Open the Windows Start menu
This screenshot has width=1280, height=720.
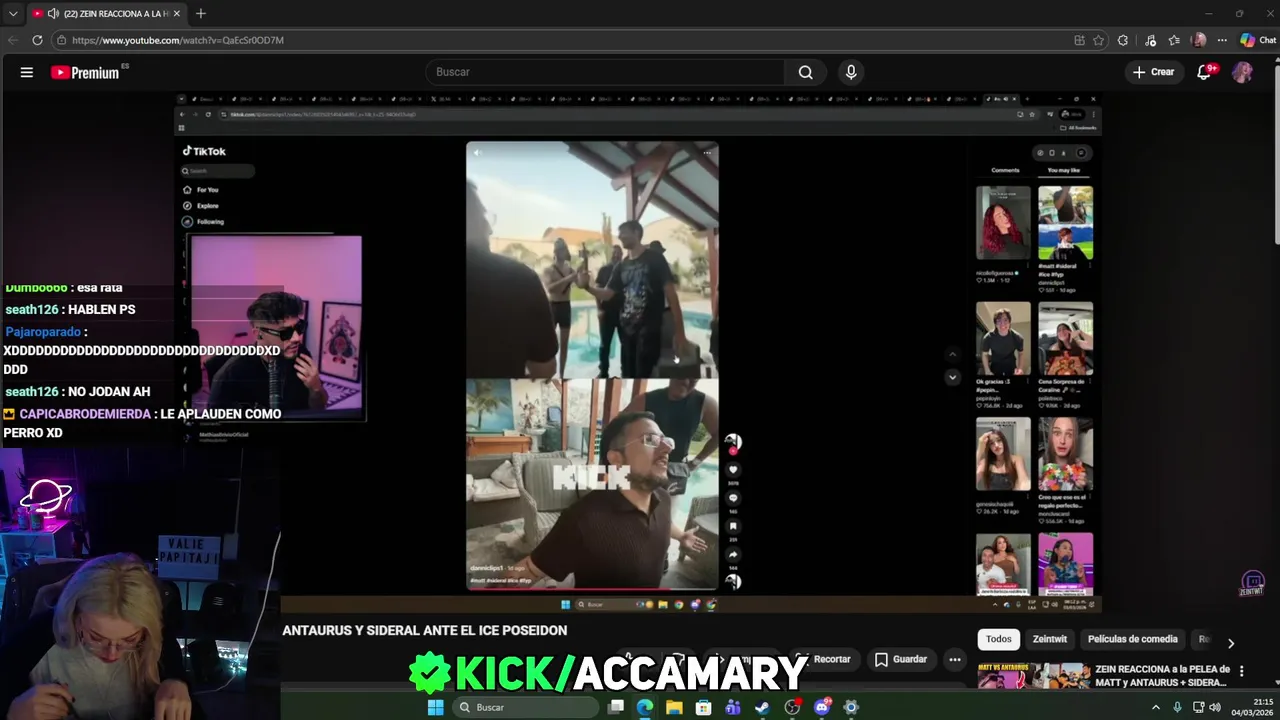pyautogui.click(x=435, y=707)
